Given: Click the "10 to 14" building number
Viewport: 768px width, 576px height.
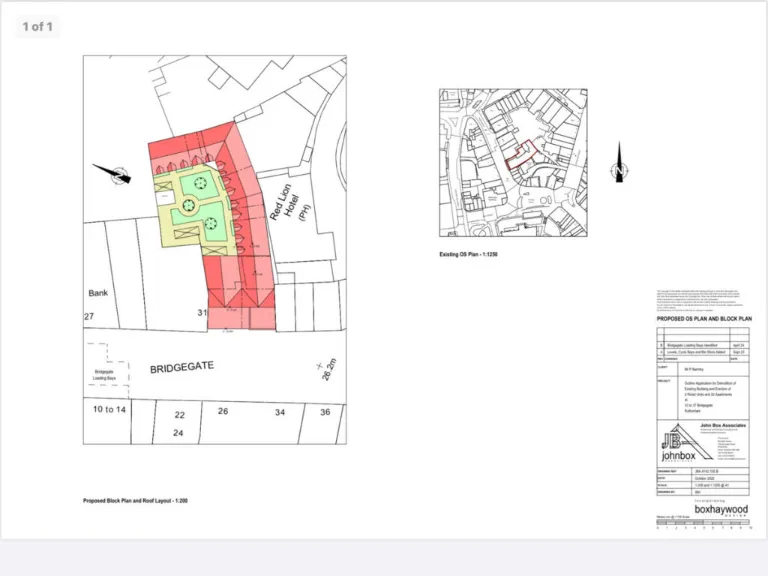Looking at the screenshot, I should pyautogui.click(x=110, y=410).
